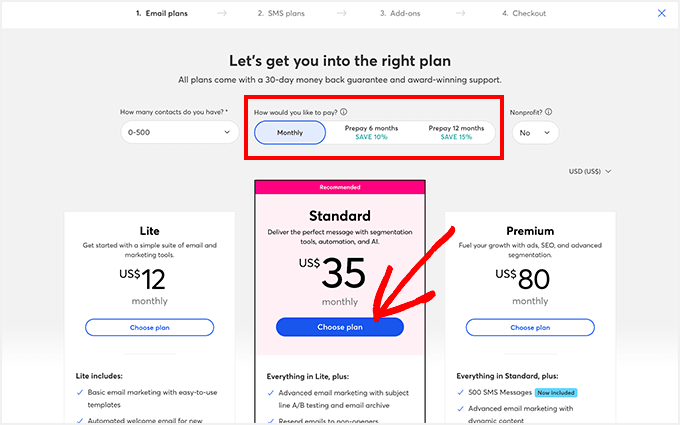Go to the Add-ons step
Viewport: 680px width, 425px height.
coord(401,14)
